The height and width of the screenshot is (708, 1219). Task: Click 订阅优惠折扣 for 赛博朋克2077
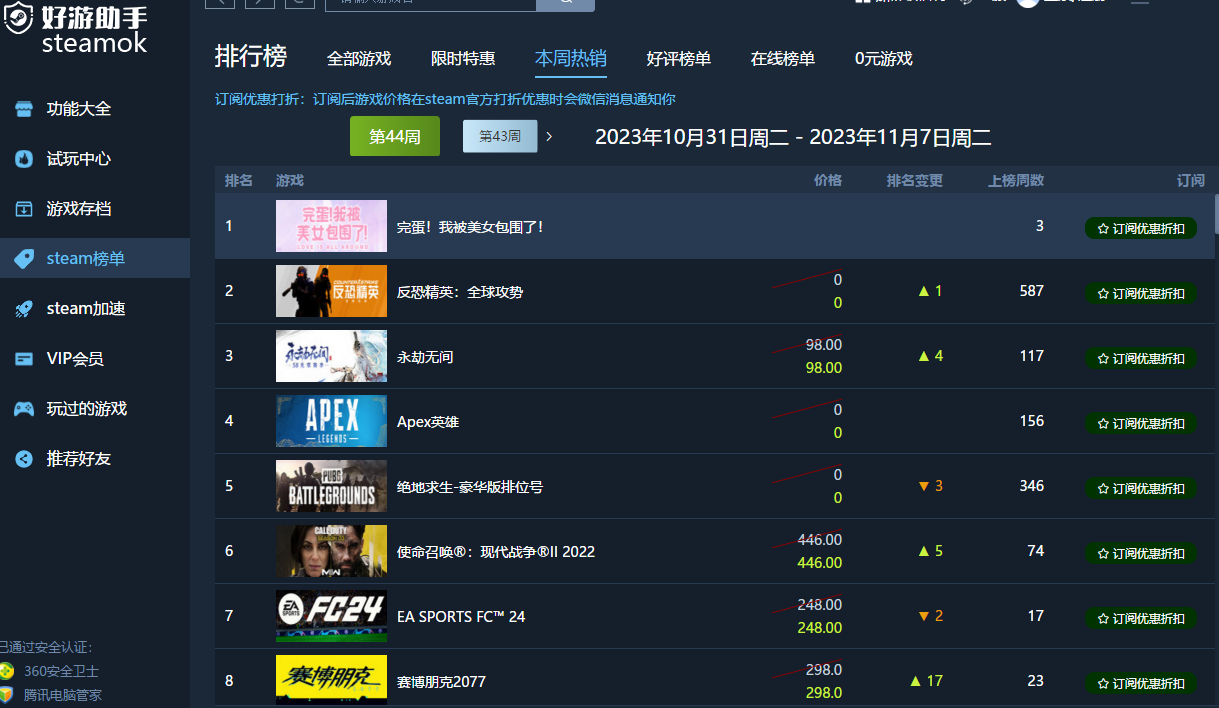(1141, 683)
